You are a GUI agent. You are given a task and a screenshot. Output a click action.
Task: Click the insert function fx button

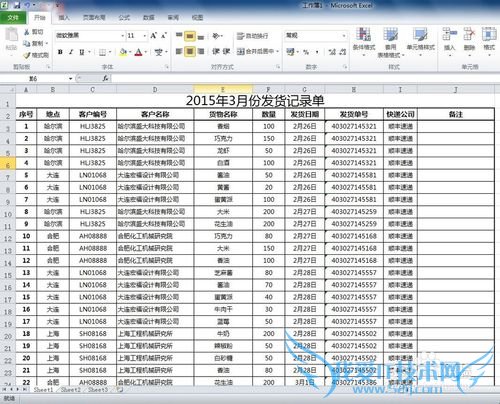(106, 78)
